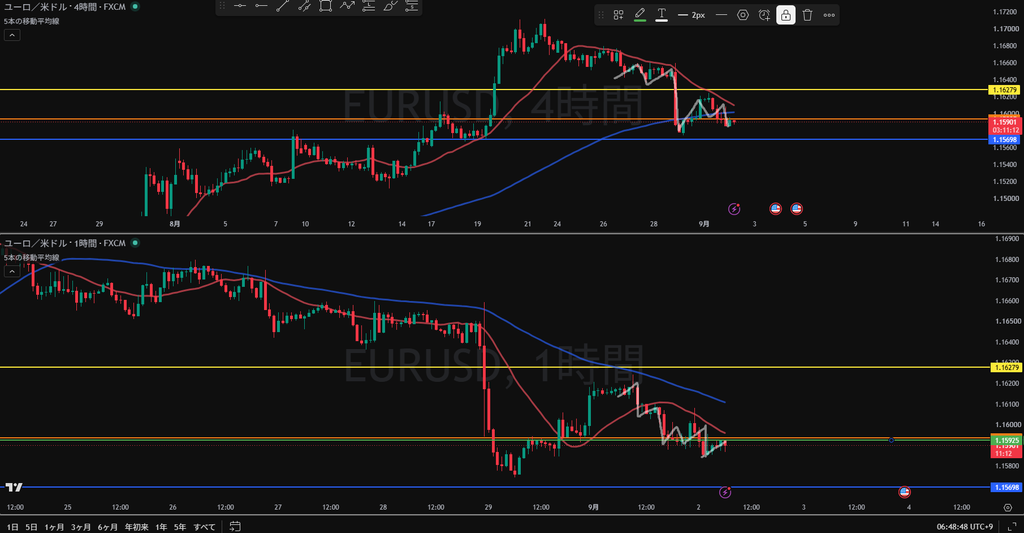Select the trend line drawing tool
Image resolution: width=1024 pixels, height=533 pixels.
283,7
